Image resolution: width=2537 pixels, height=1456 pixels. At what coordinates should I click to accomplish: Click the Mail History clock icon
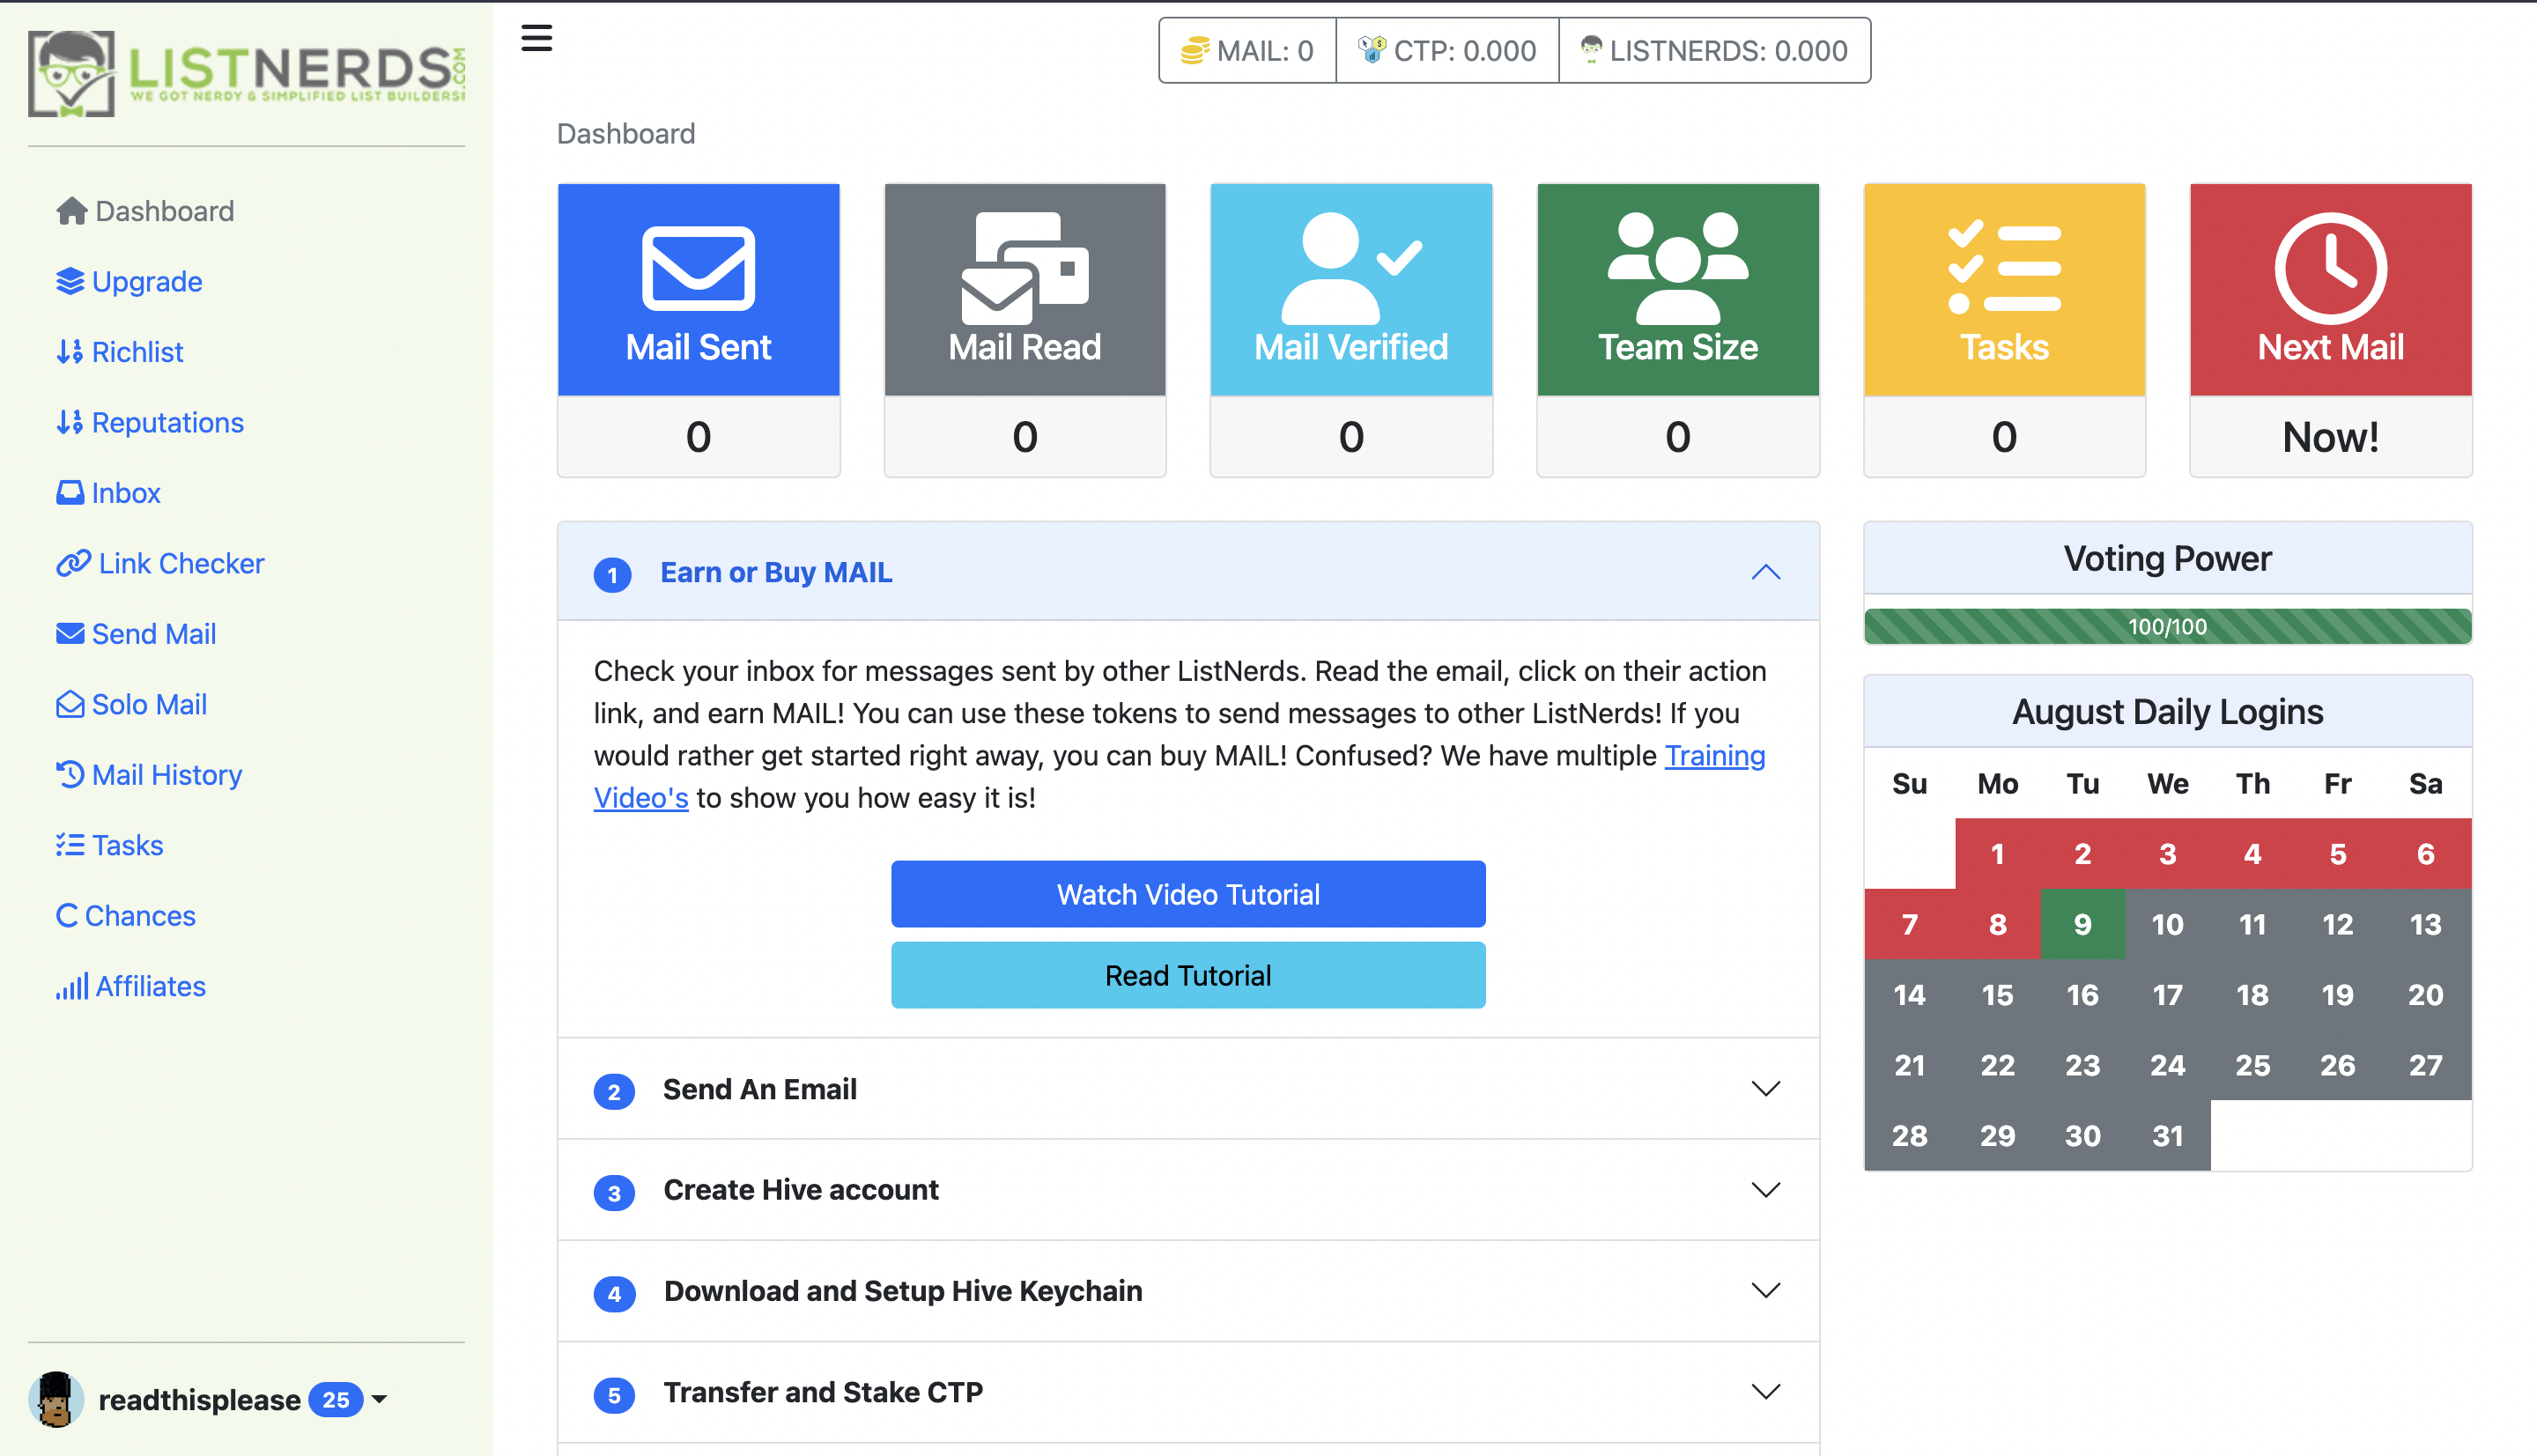[70, 775]
